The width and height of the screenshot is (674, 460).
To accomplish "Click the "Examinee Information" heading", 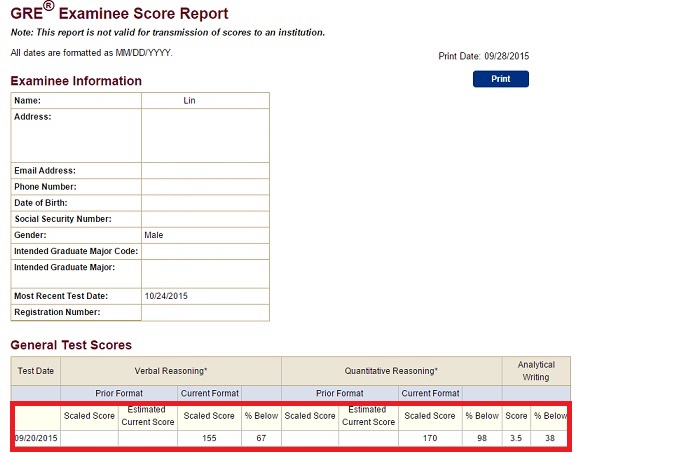I will point(76,81).
